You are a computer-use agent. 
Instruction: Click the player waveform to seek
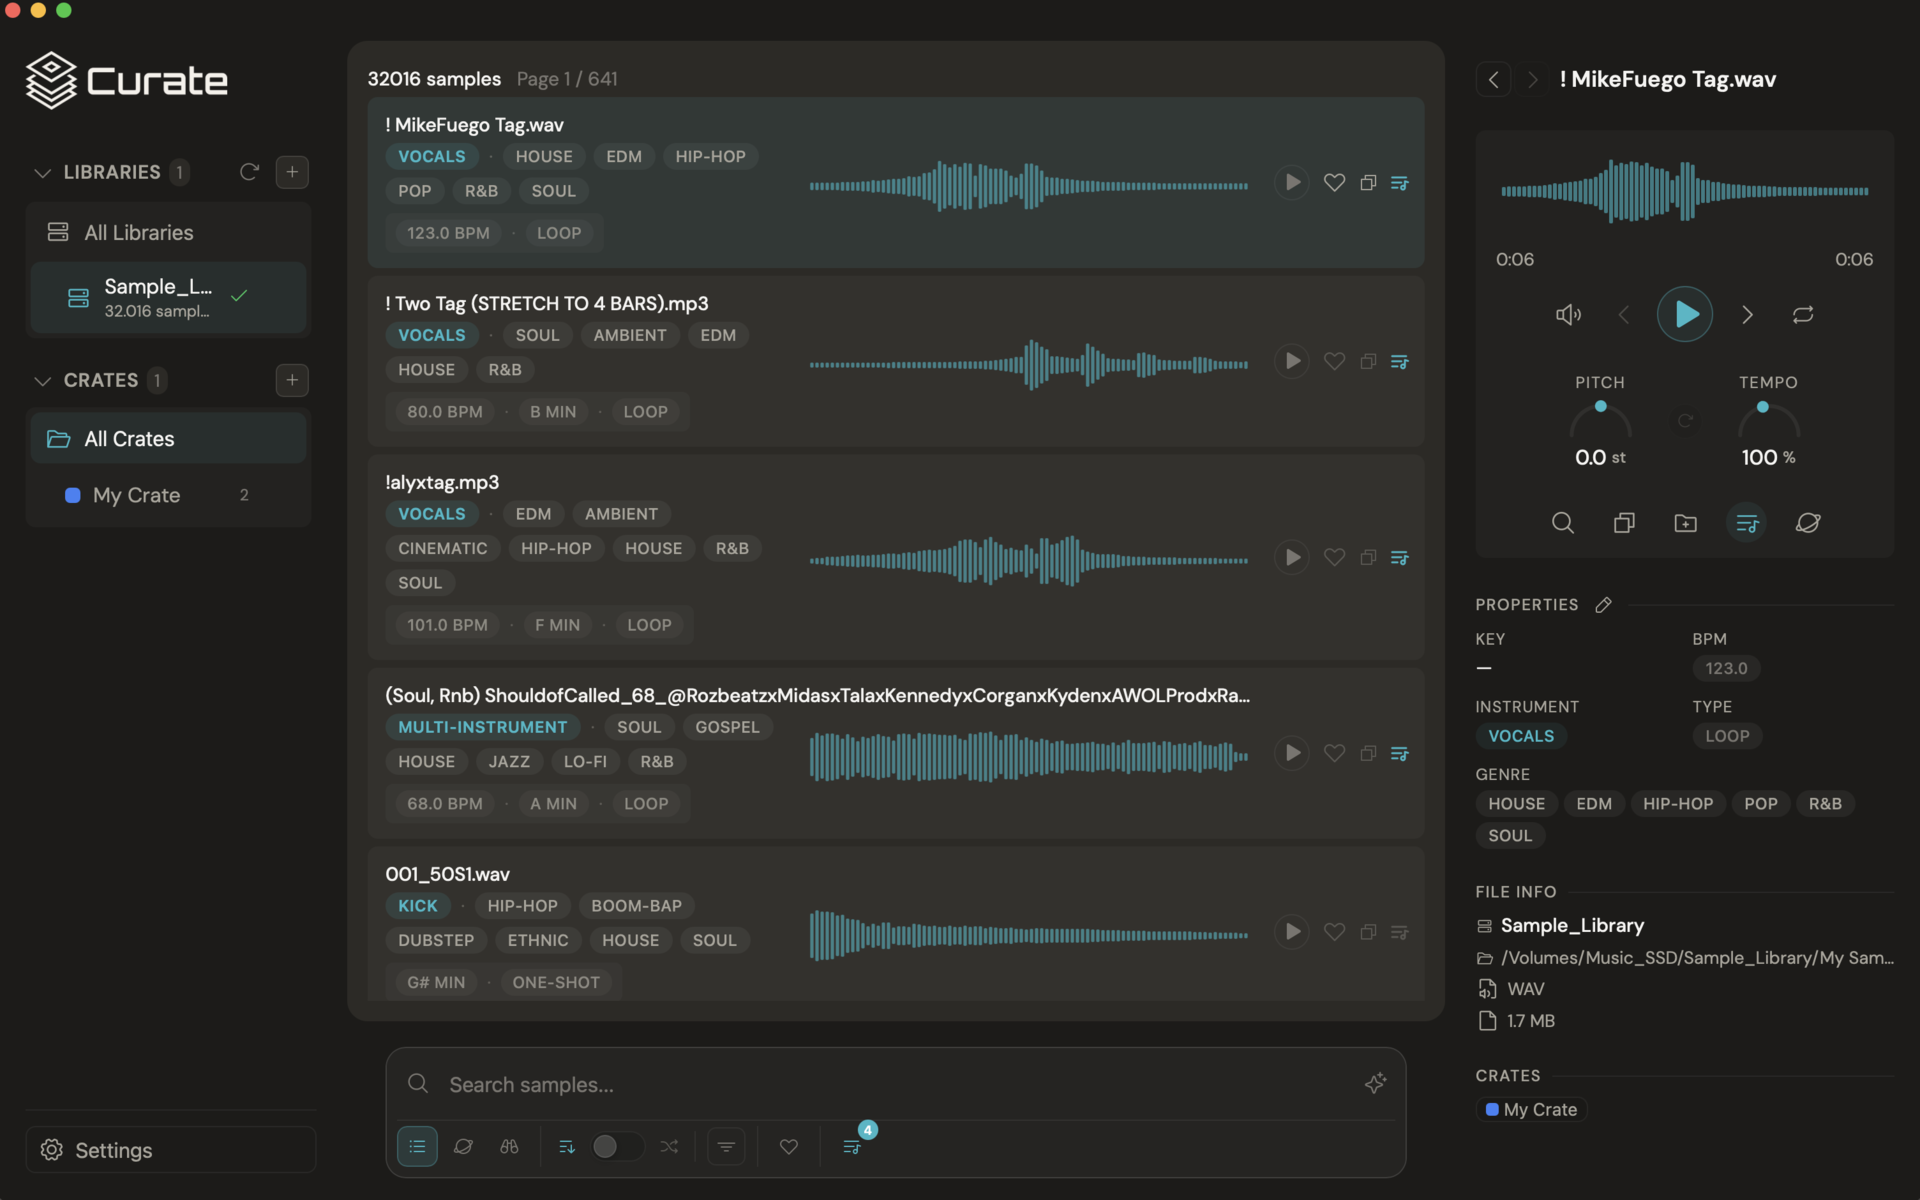[x=1684, y=190]
